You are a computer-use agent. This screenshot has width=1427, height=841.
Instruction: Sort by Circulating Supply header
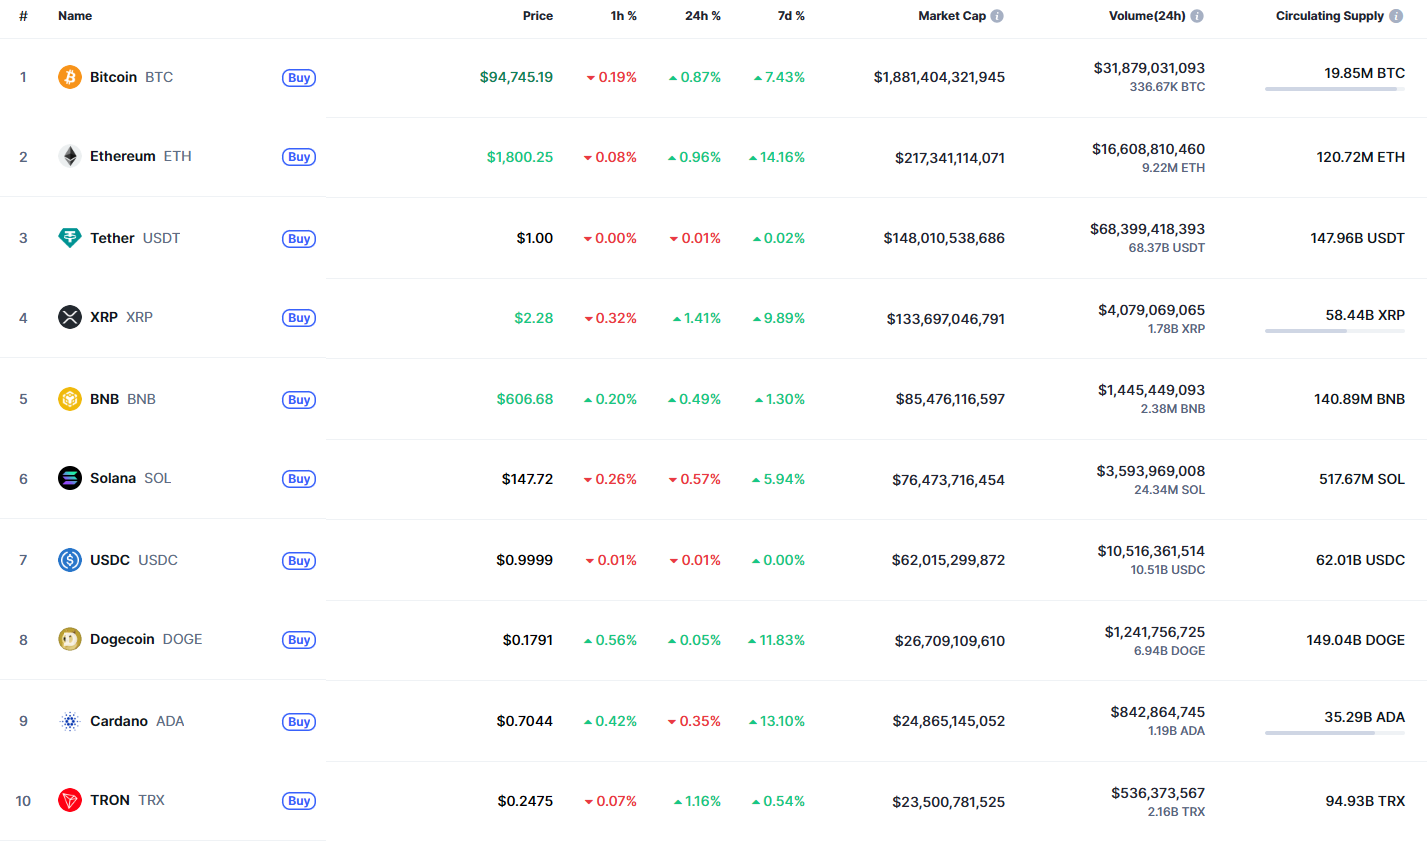[1330, 16]
